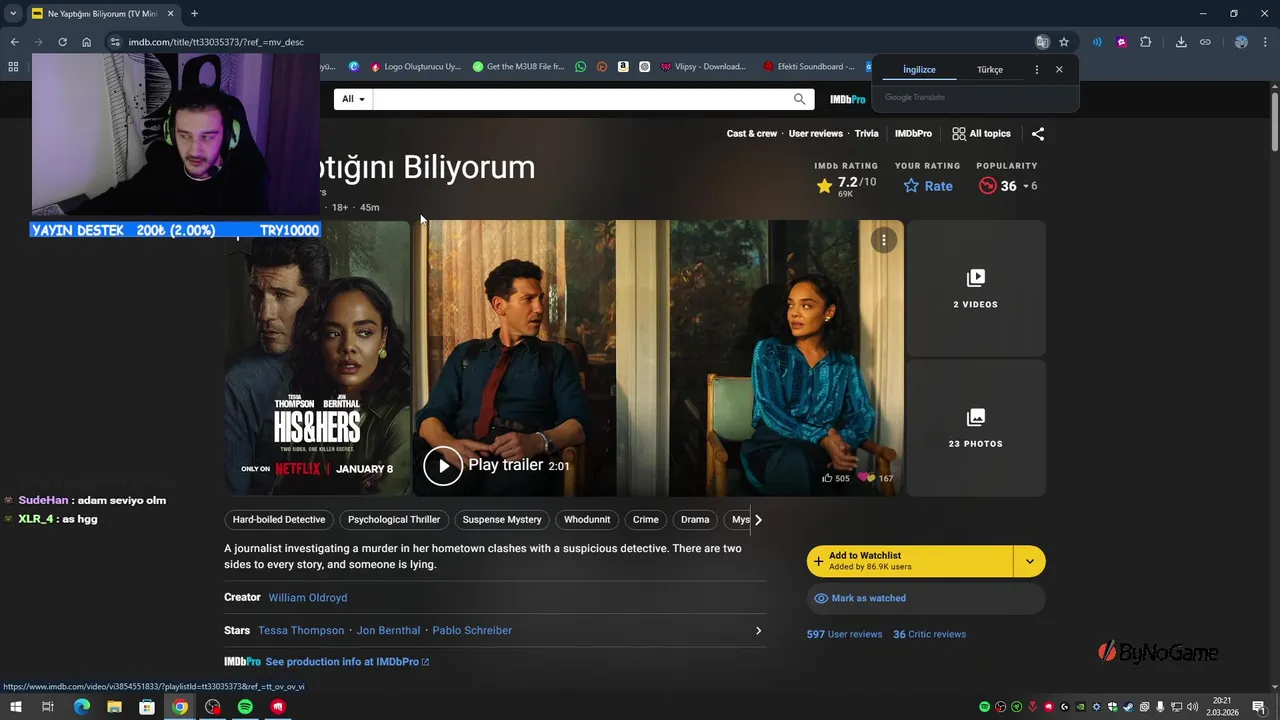Open Windows Start menu

coord(15,707)
